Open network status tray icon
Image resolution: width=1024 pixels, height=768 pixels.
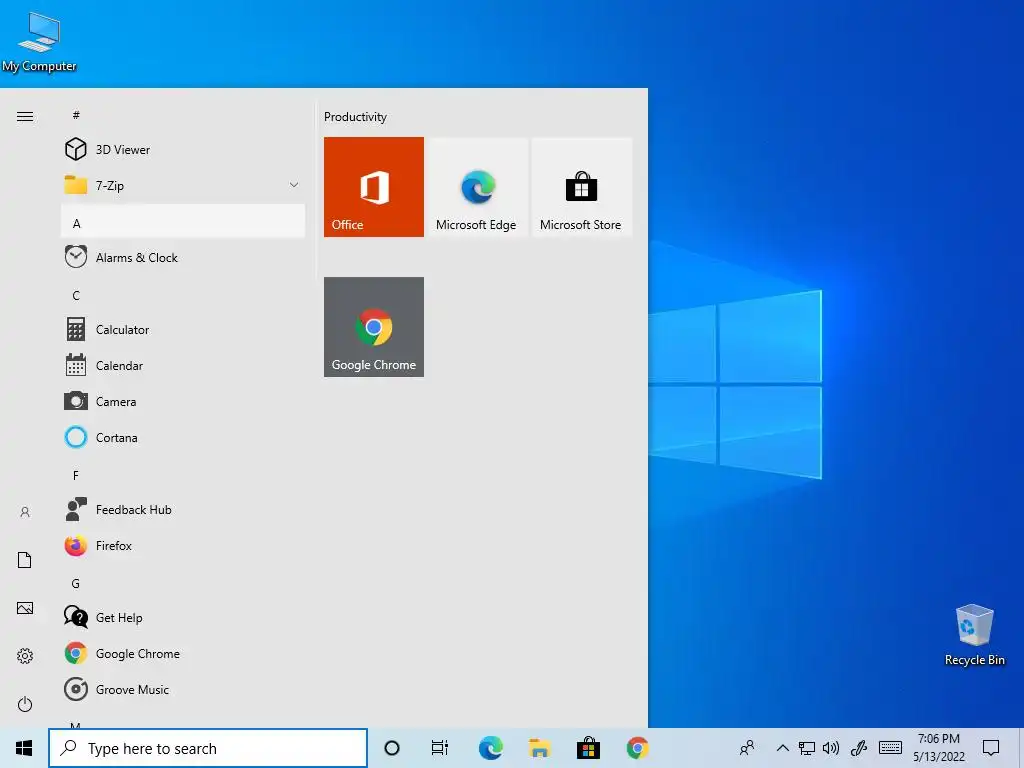807,748
